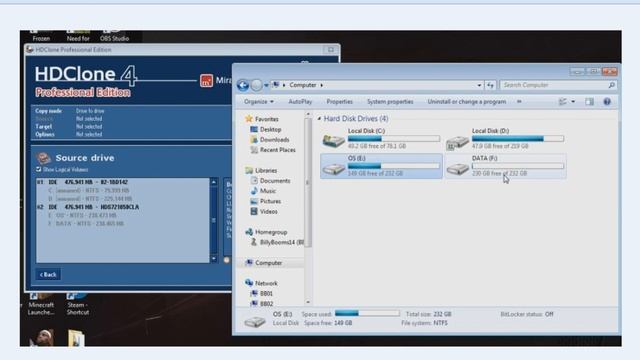Click HDClone drive list scroll down arrow
The height and width of the screenshot is (360, 640).
[213, 259]
